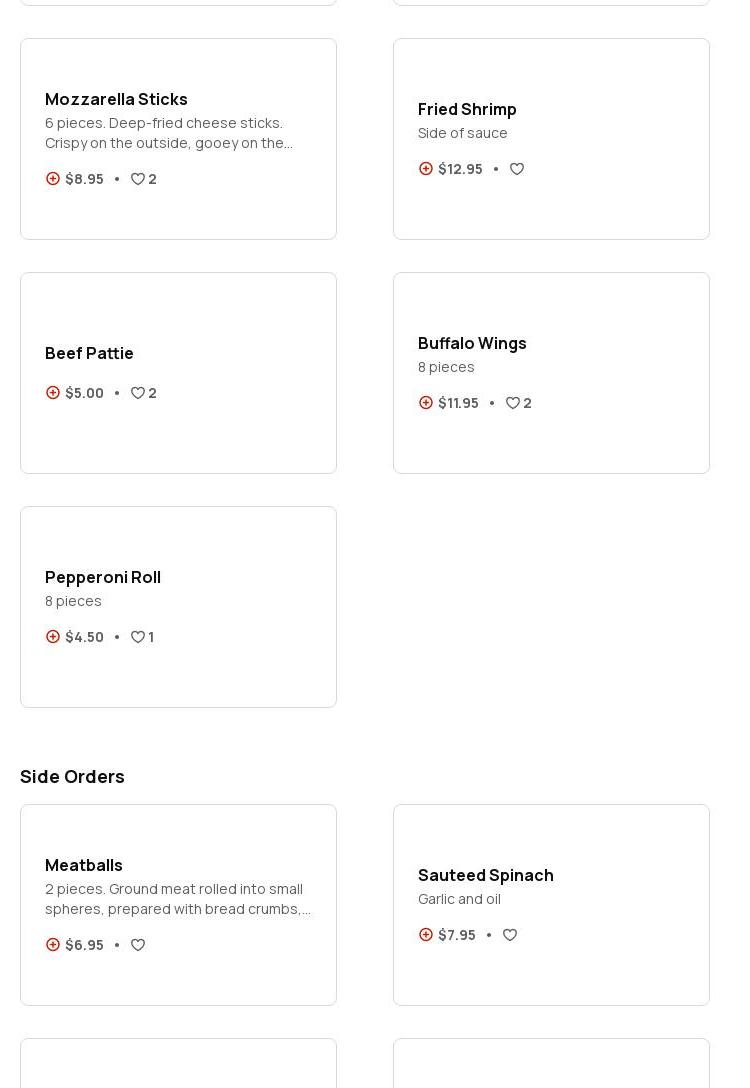The height and width of the screenshot is (1088, 750).
Task: Like the Sauteed Spinach item
Action: pyautogui.click(x=510, y=935)
